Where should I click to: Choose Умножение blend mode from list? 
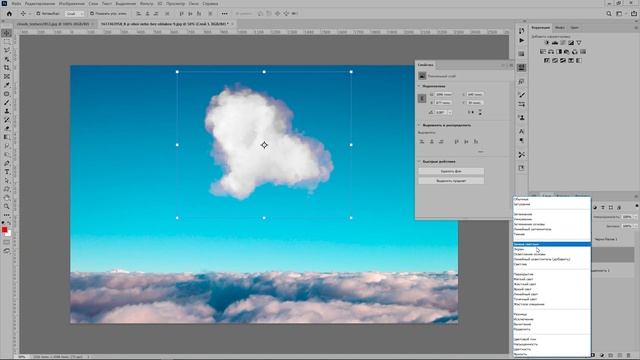point(552,219)
